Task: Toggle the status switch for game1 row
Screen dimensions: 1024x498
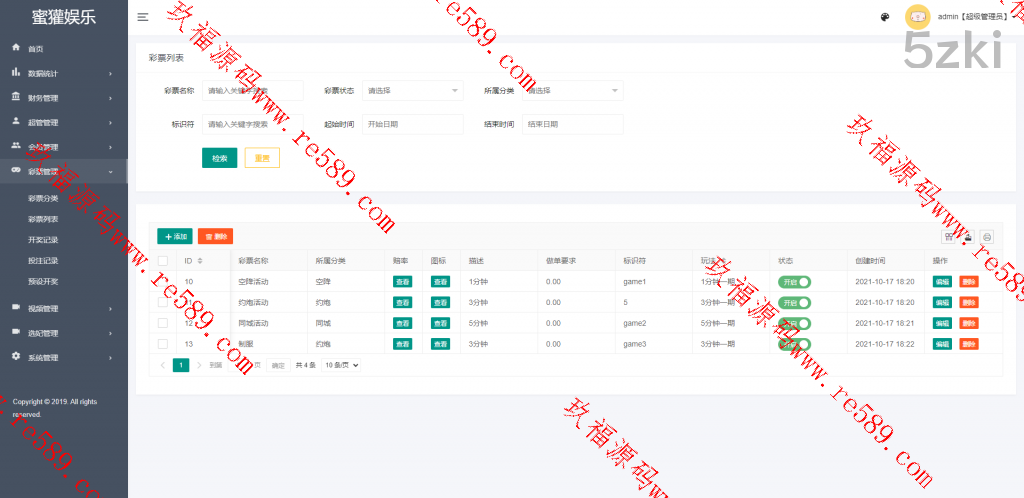Action: coord(794,281)
